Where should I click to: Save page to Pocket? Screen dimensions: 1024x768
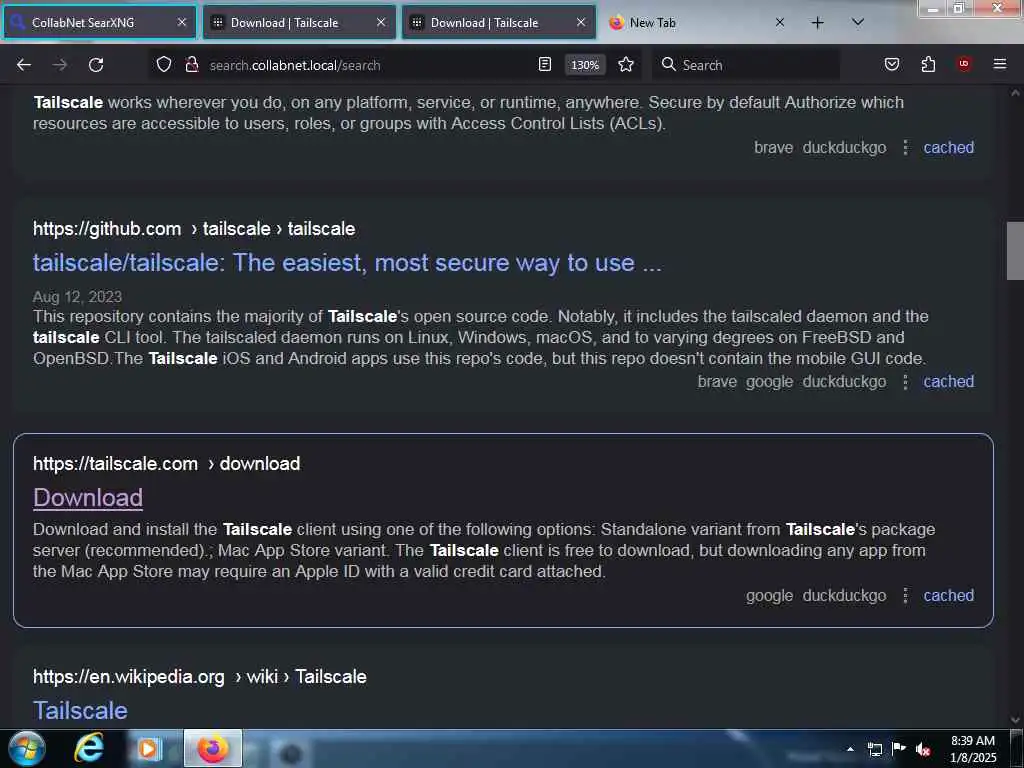point(891,65)
